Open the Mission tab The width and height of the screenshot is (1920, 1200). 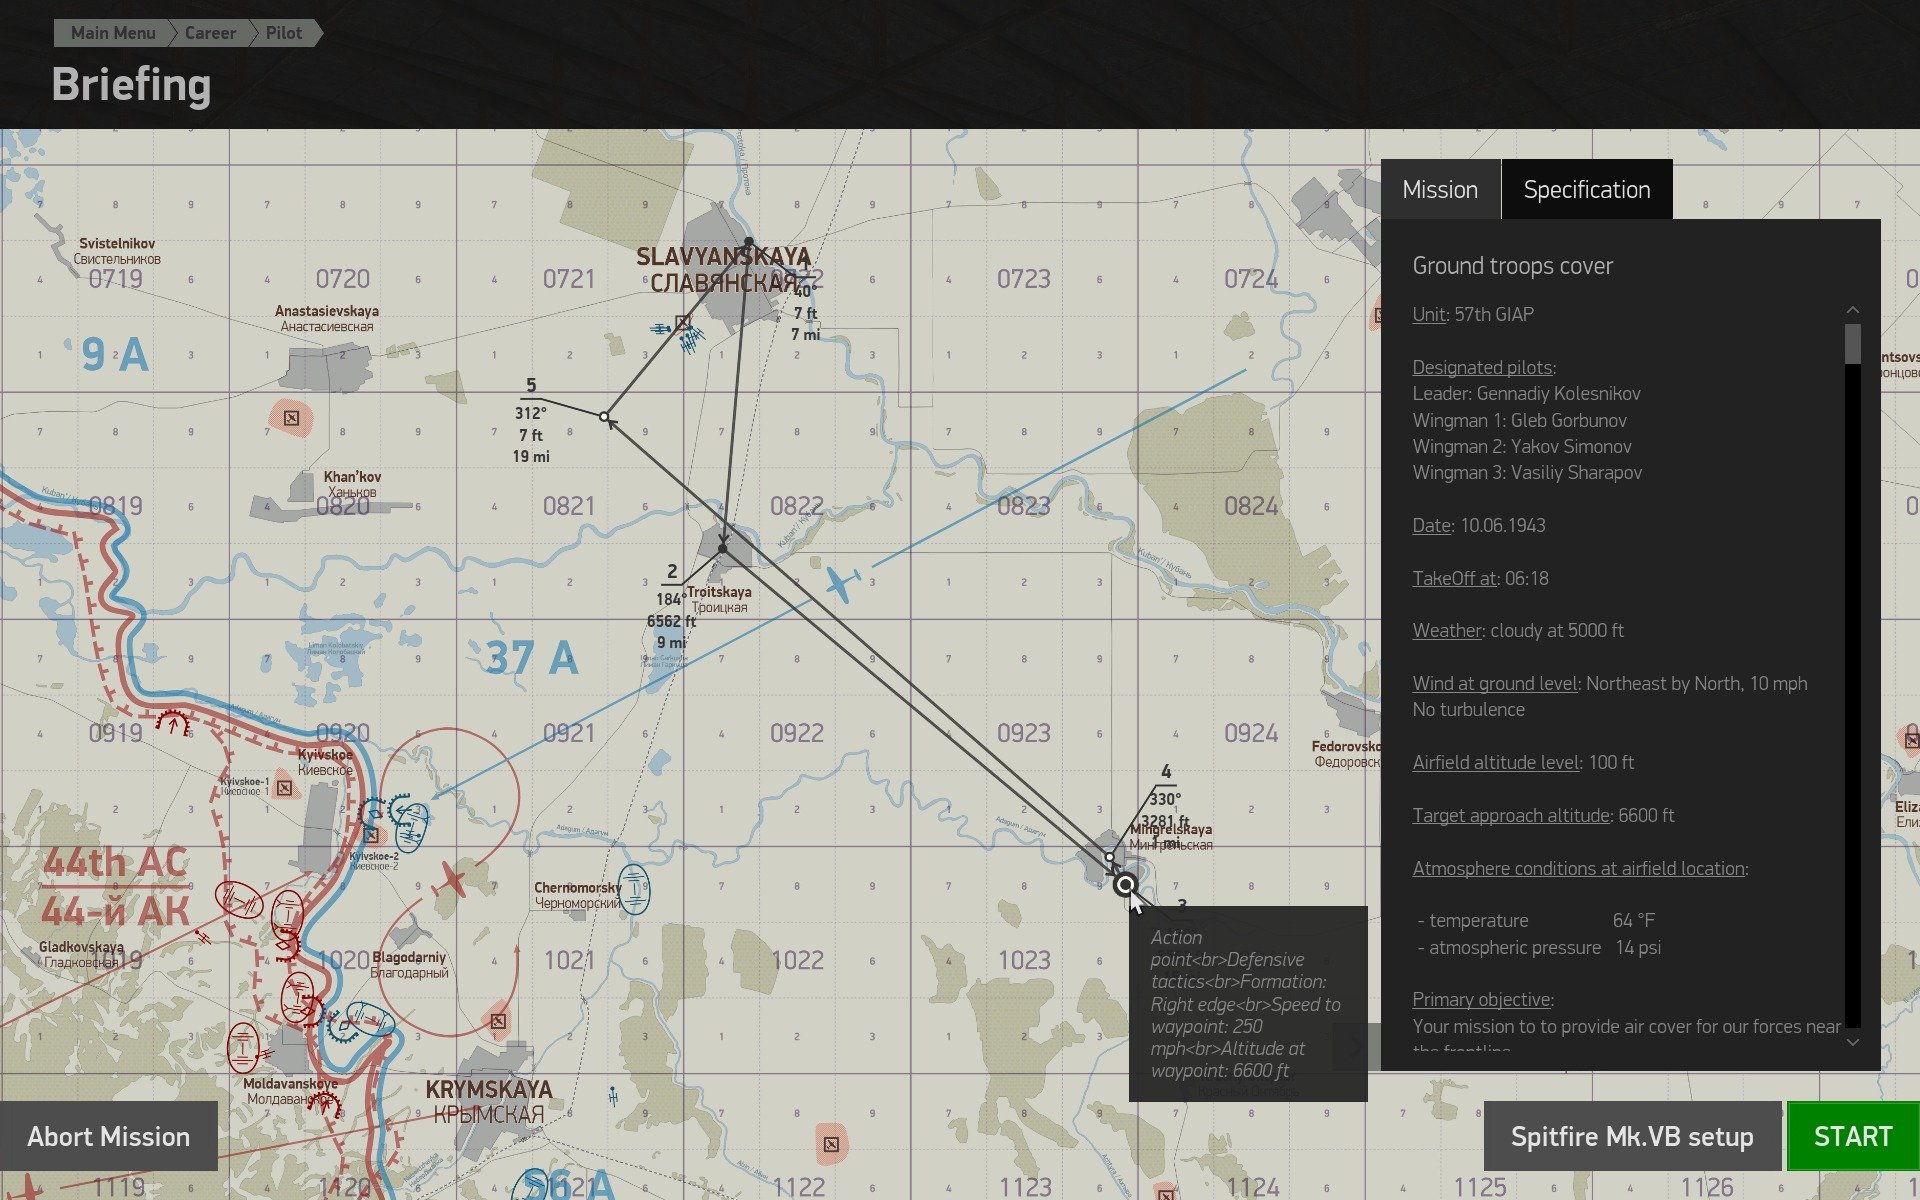coord(1440,189)
